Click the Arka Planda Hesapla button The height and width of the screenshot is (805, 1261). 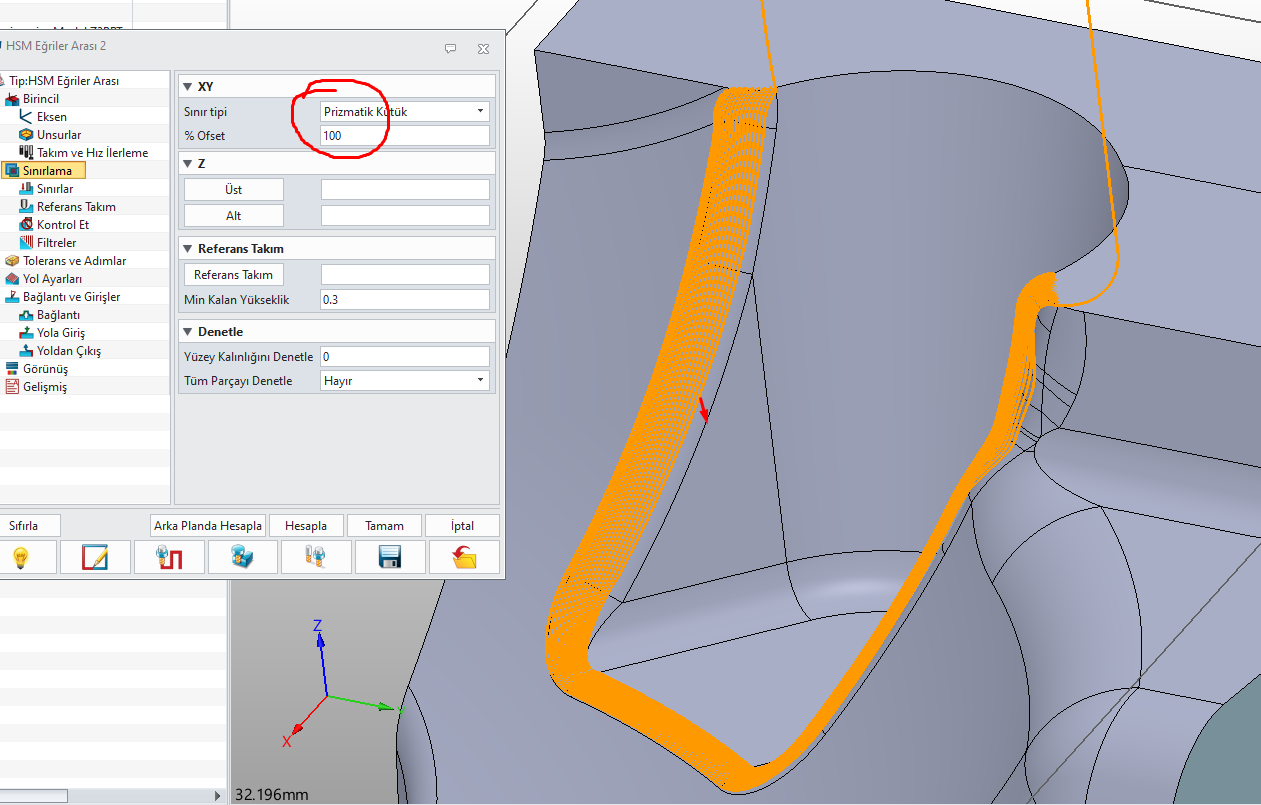coord(208,526)
